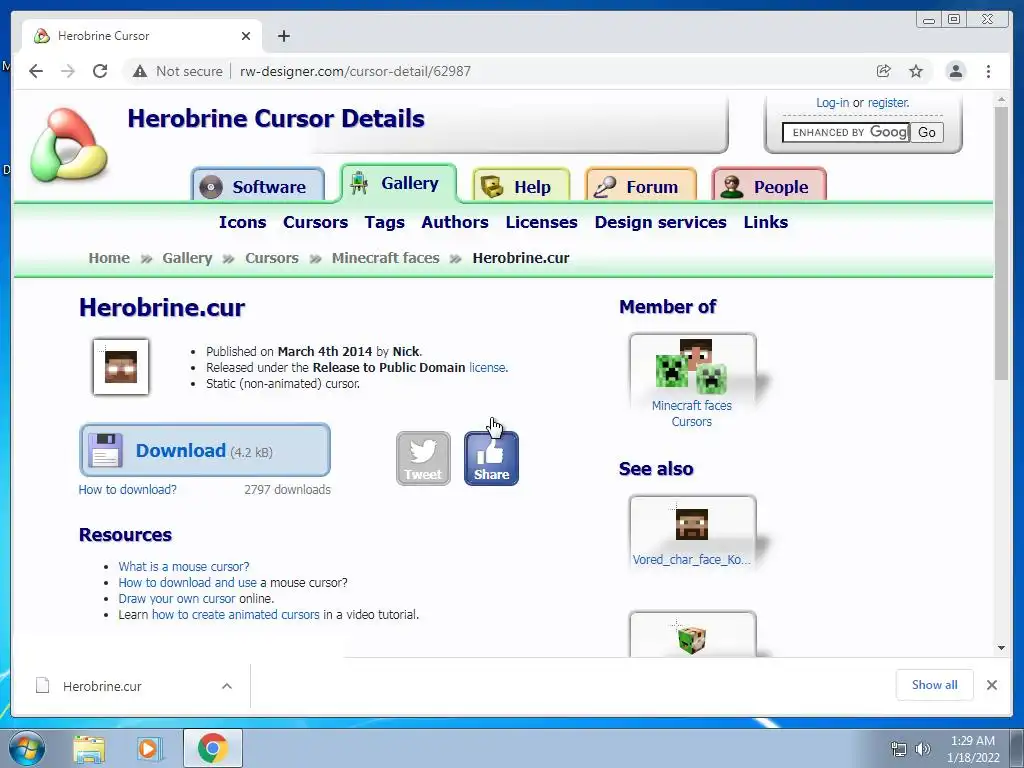1024x768 pixels.
Task: Open the Licenses submenu item
Action: pyautogui.click(x=541, y=222)
